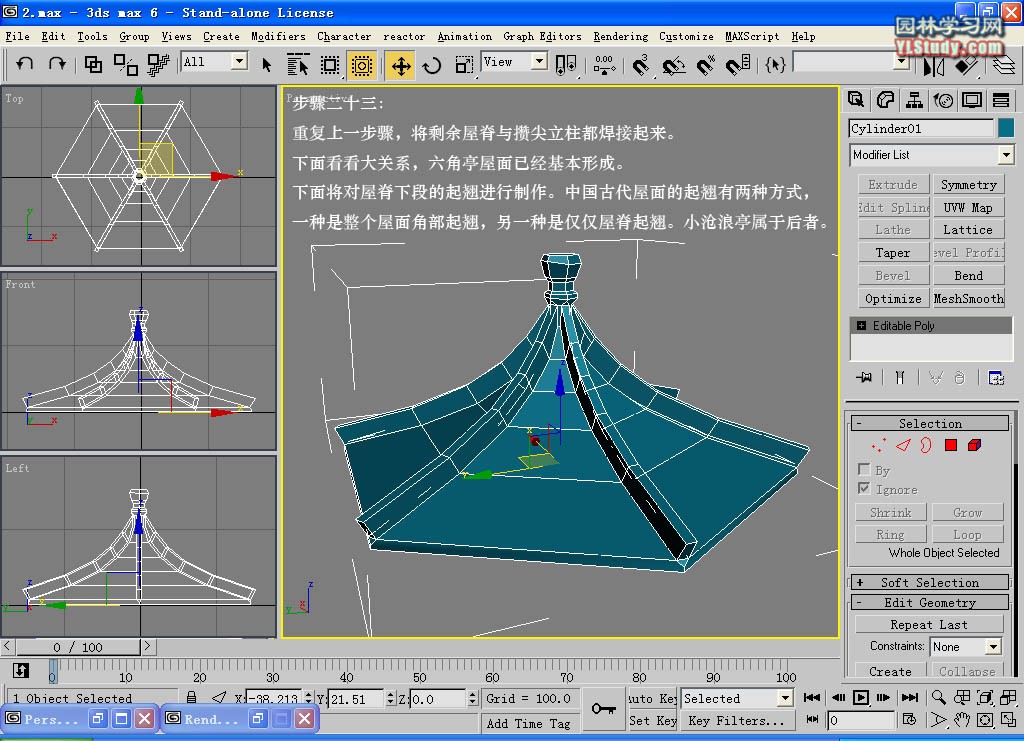The image size is (1024, 741).
Task: Open the Graph Editors menu
Action: pos(542,37)
